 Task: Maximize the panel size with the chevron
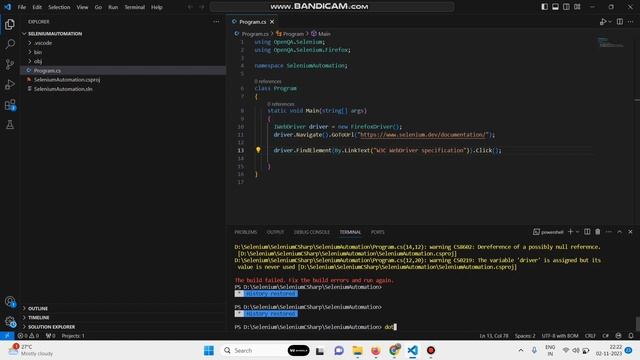[620, 232]
